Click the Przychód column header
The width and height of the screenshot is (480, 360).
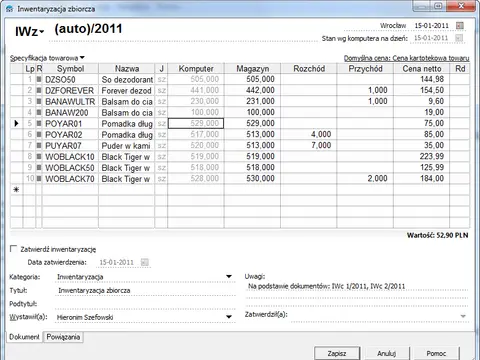(365, 69)
